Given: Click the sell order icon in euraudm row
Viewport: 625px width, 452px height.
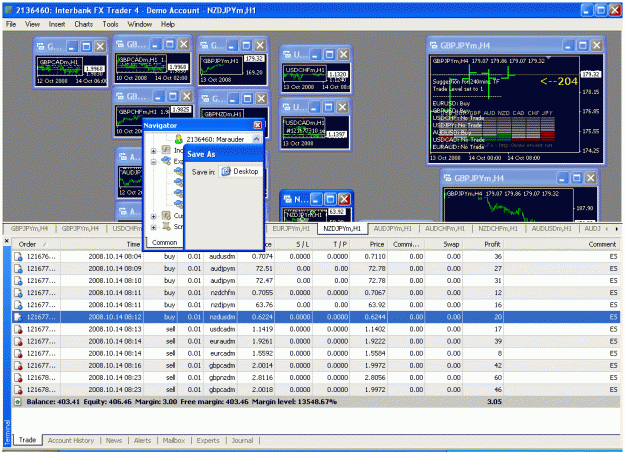Looking at the screenshot, I should (18, 341).
